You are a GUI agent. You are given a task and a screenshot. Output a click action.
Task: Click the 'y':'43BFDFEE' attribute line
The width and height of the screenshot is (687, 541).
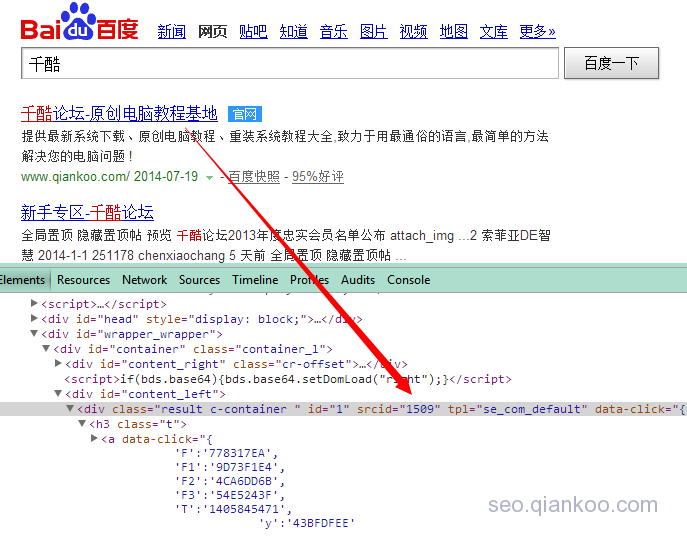(x=307, y=523)
